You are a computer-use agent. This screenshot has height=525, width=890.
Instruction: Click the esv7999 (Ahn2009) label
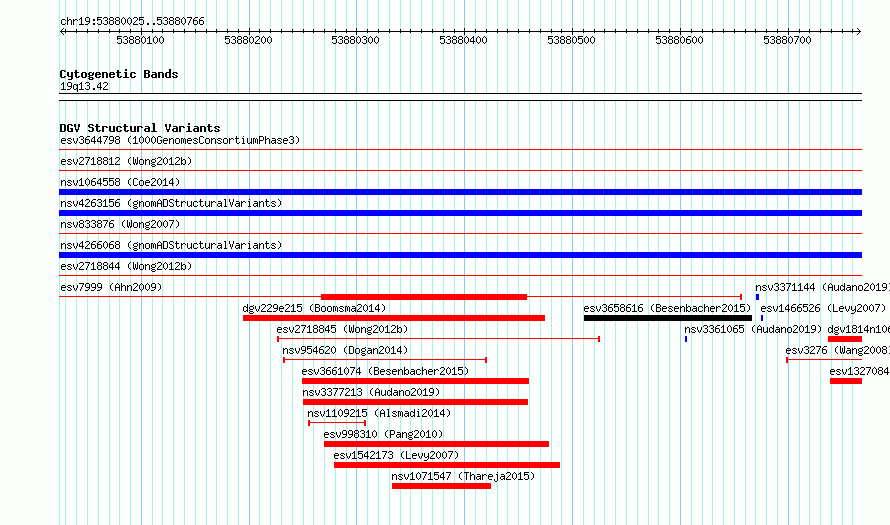pyautogui.click(x=111, y=287)
